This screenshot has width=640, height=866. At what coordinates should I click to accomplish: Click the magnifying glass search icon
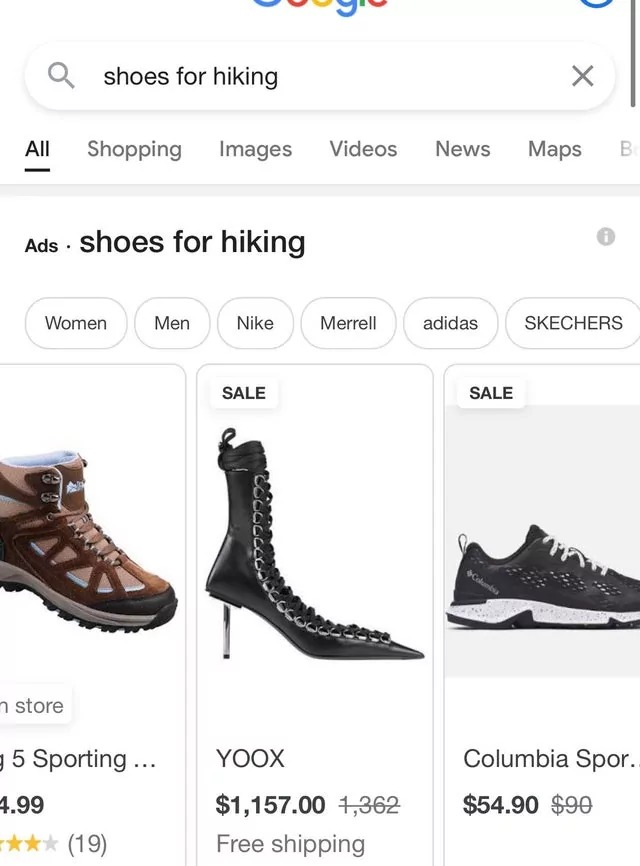[x=61, y=76]
